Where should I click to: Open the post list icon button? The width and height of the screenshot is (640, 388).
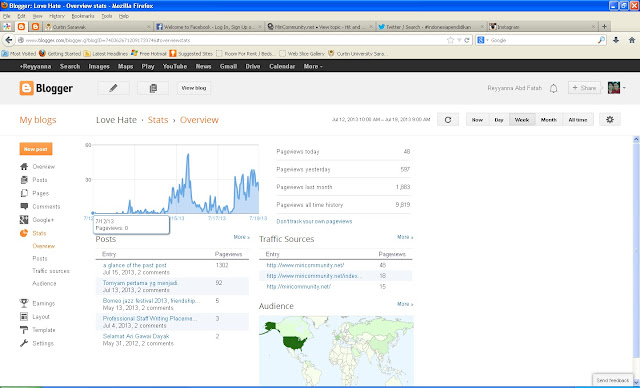pyautogui.click(x=153, y=88)
